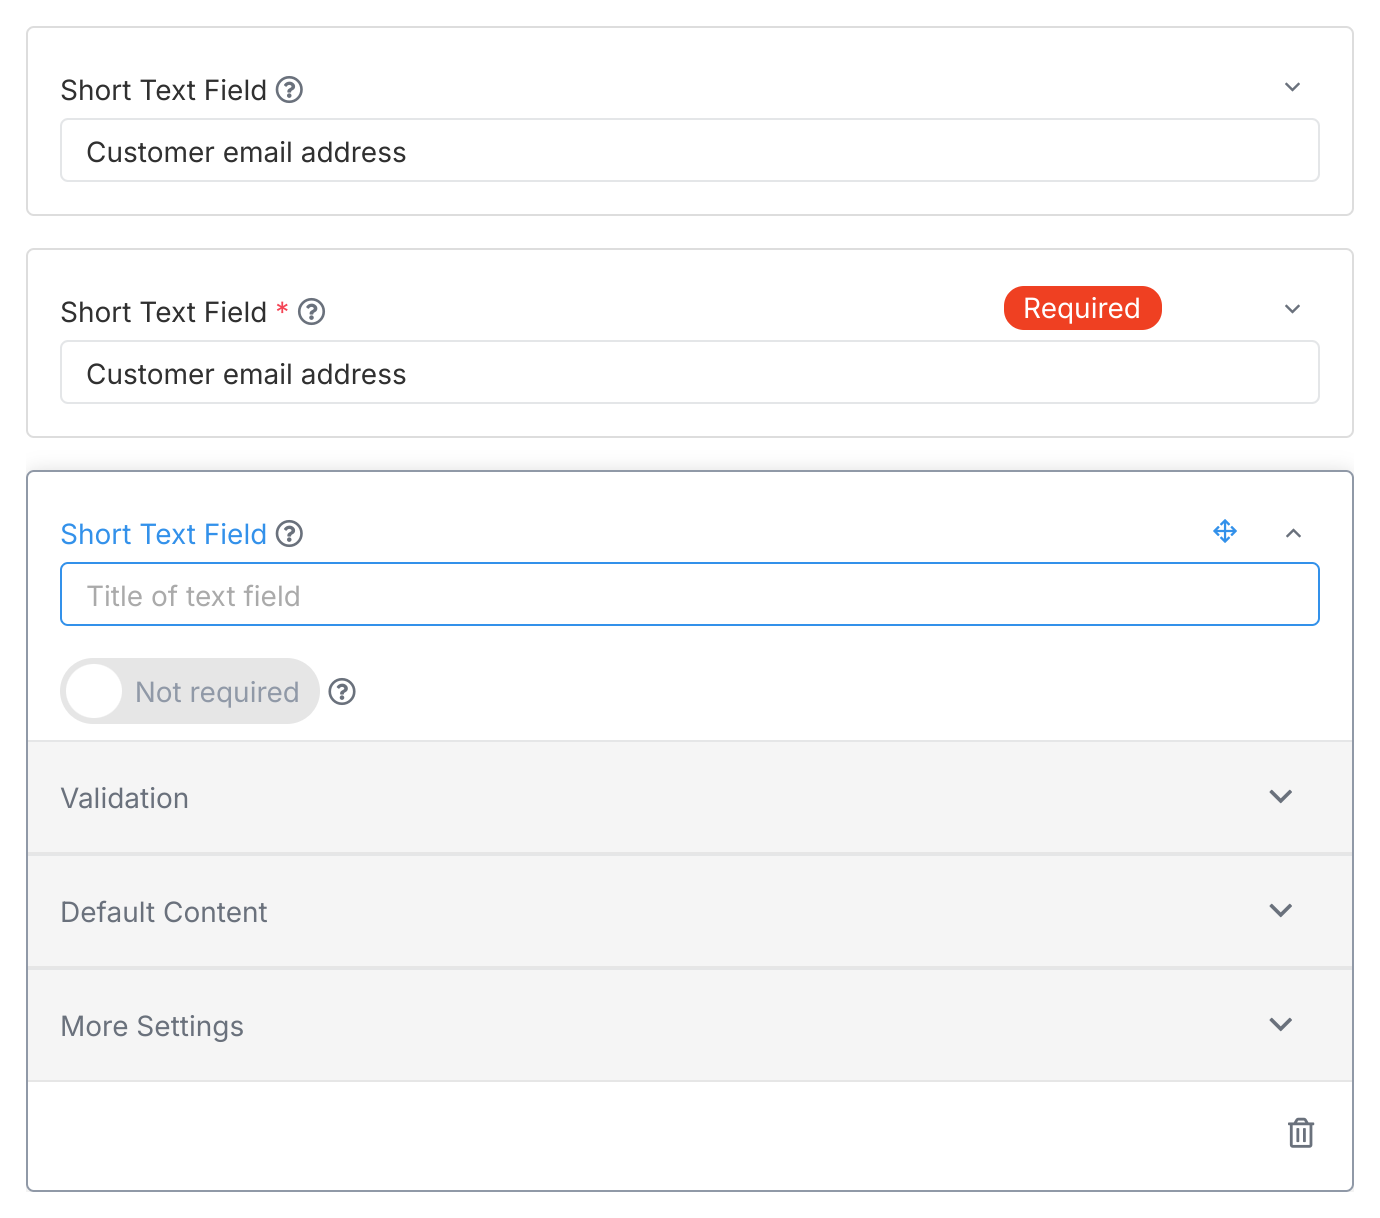The height and width of the screenshot is (1218, 1380).
Task: Select the Customer email address value in the first field
Action: coord(246,152)
